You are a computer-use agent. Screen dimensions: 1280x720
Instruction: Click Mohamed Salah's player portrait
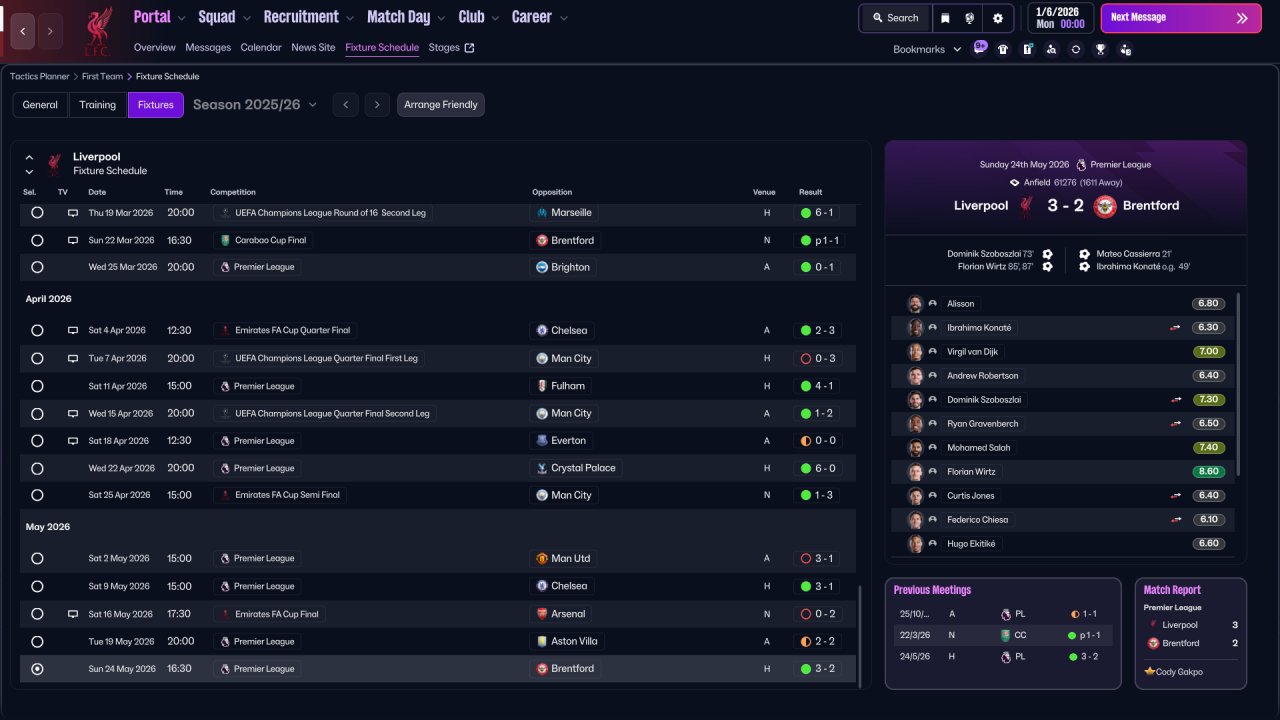914,448
